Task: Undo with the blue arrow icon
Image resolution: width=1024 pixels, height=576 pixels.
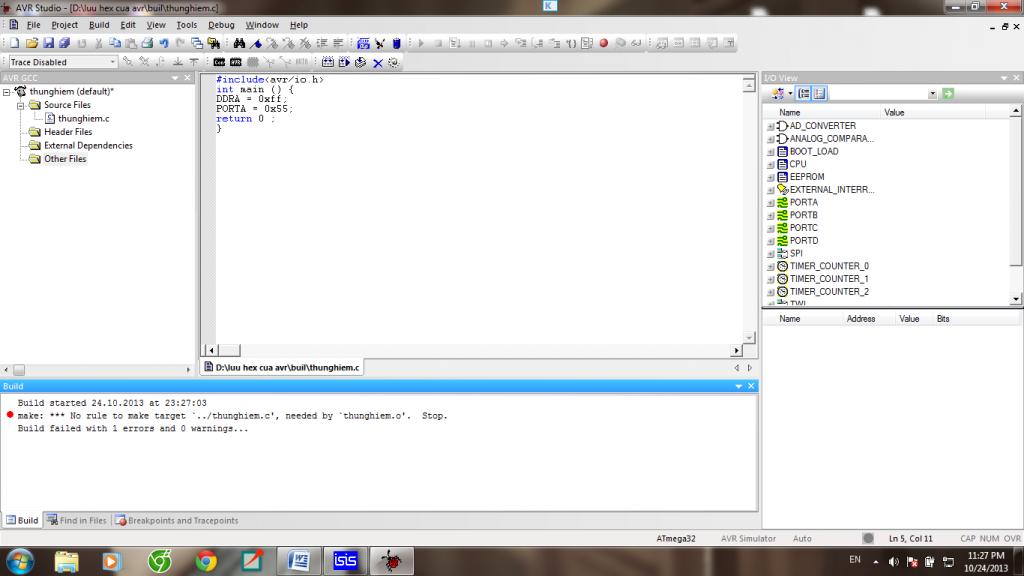Action: 164,43
